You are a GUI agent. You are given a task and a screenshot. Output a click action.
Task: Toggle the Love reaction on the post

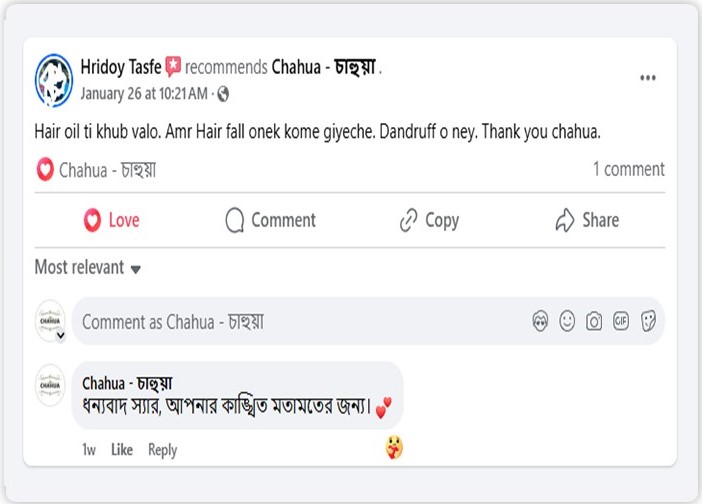point(111,220)
